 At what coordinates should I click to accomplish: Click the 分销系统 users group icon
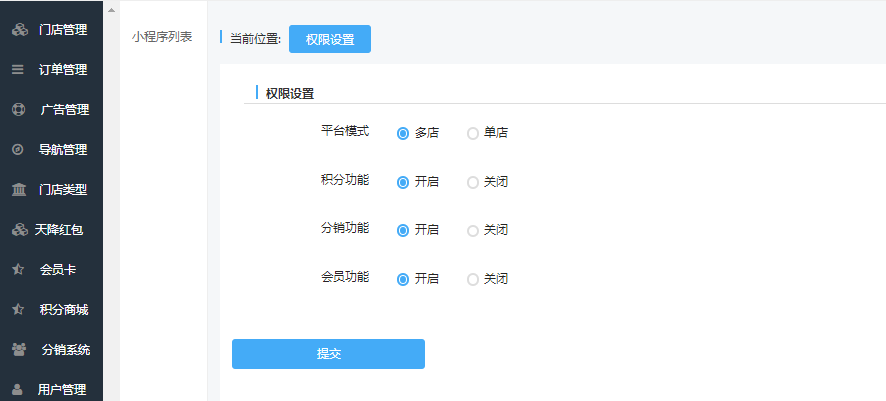[x=19, y=350]
